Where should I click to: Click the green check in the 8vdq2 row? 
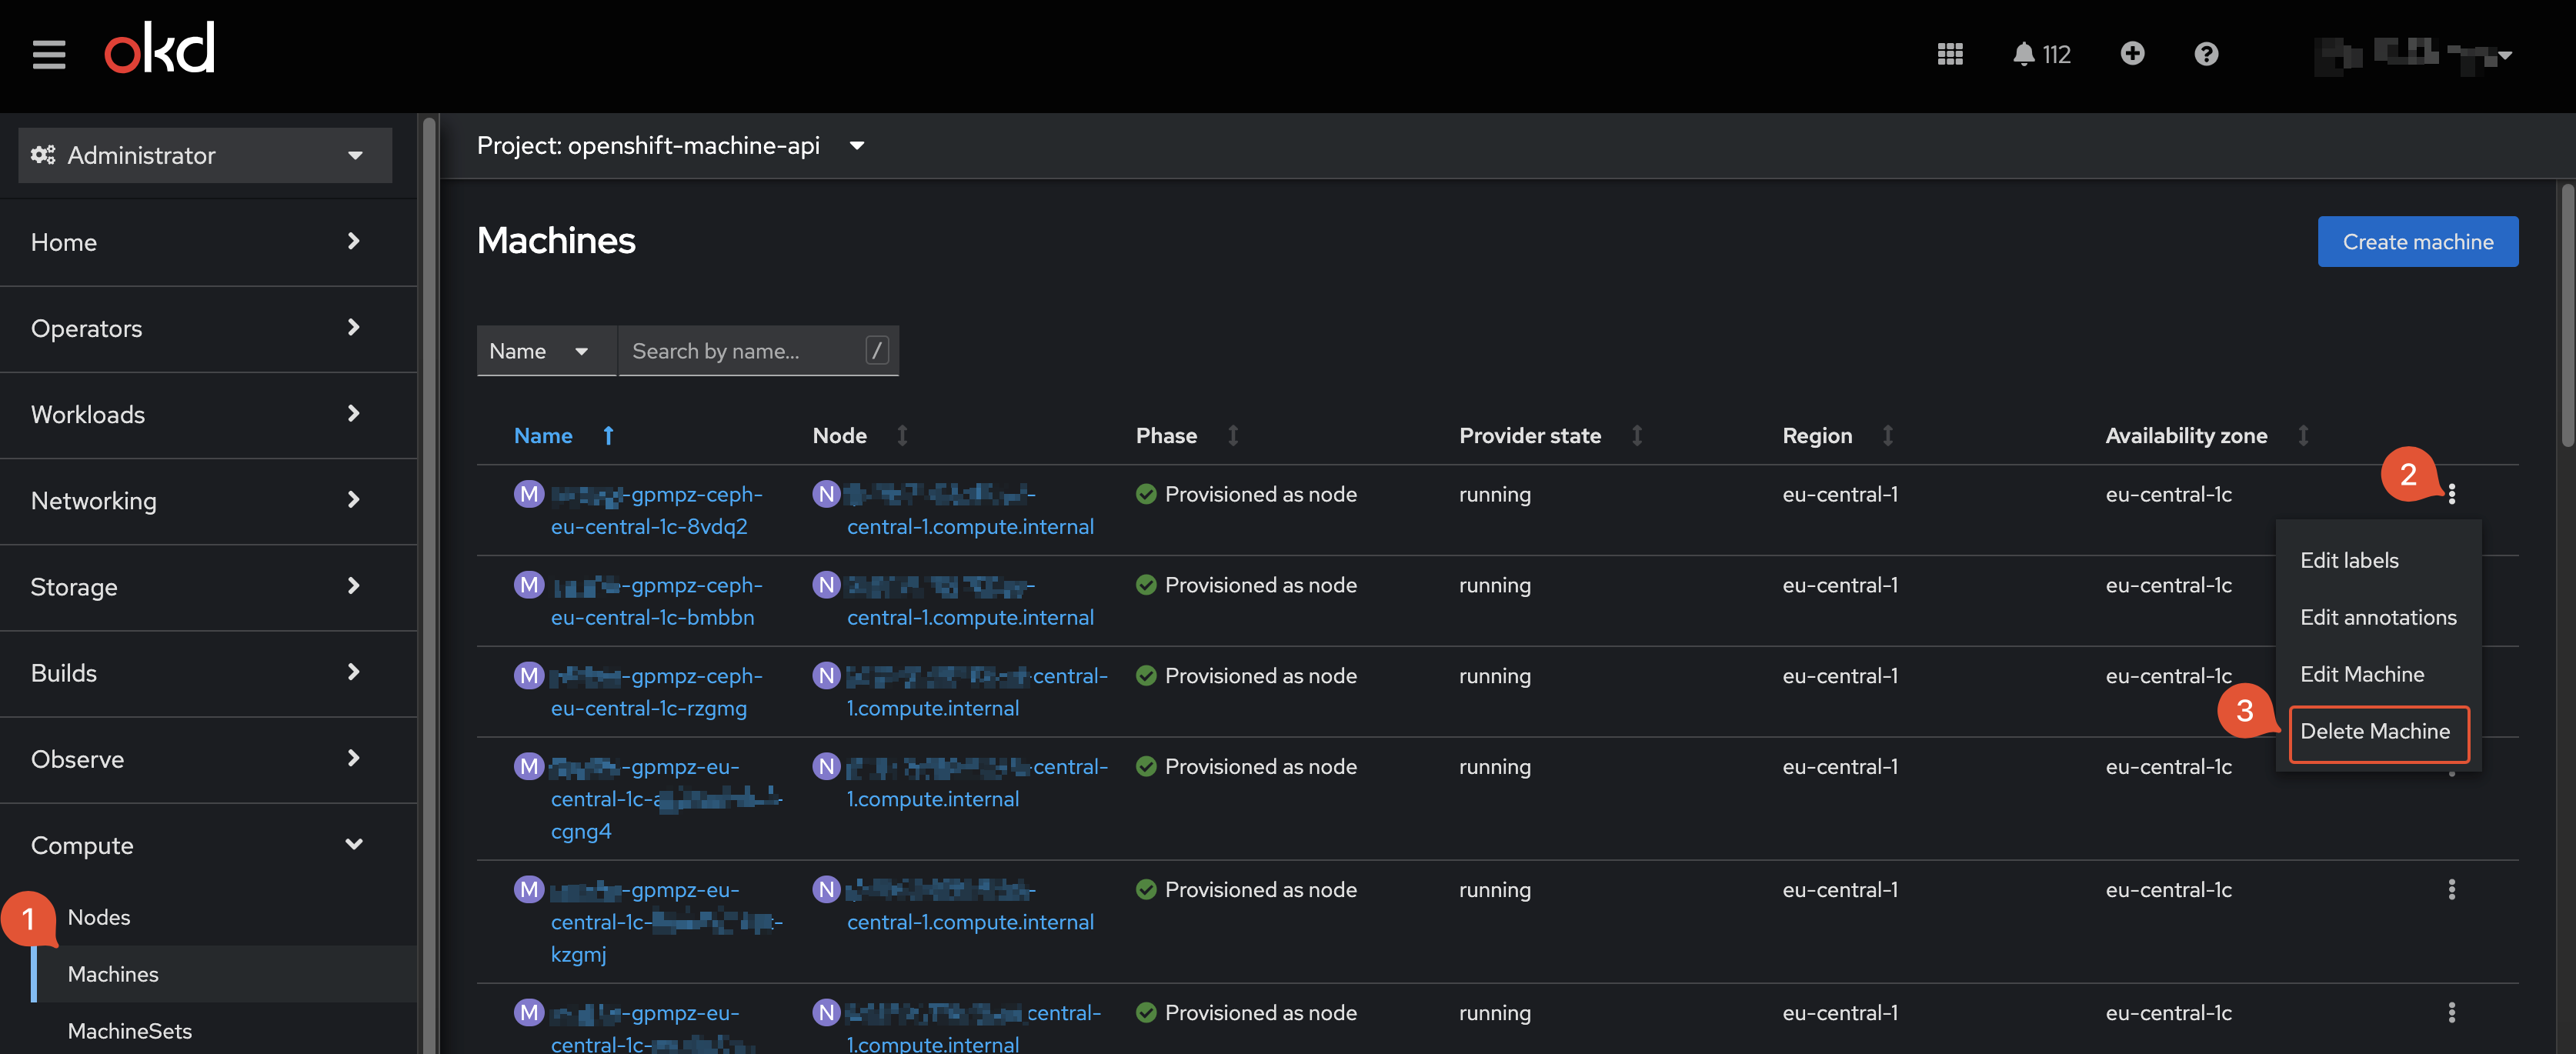(x=1146, y=494)
